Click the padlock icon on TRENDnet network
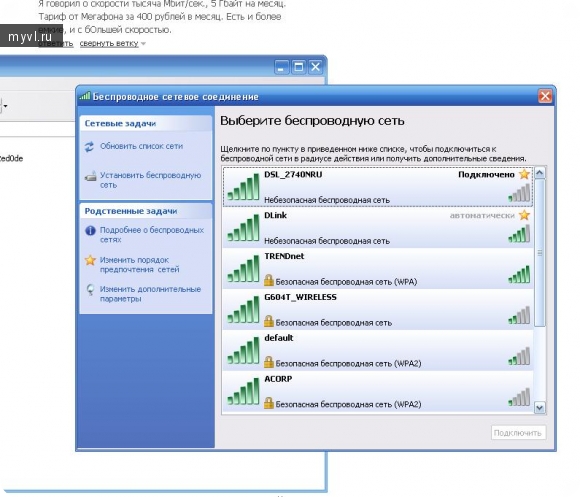The width and height of the screenshot is (580, 497). tap(269, 280)
